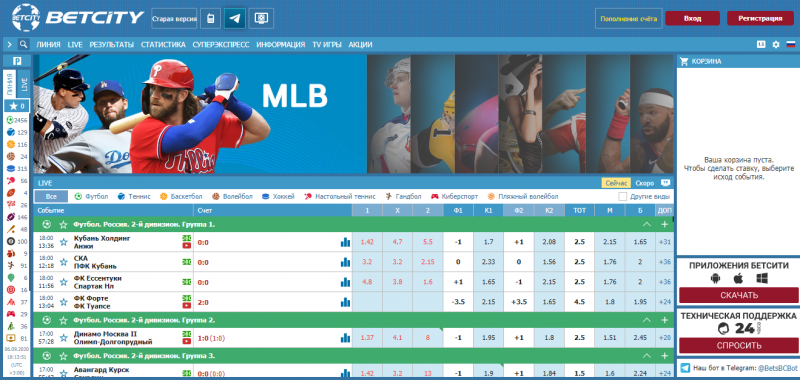
Task: Click Старая версия button
Action: [x=174, y=19]
